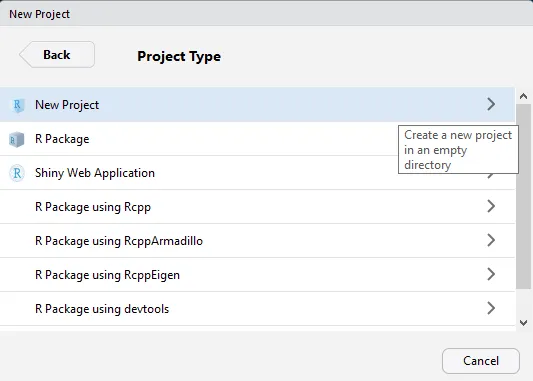Click the scrollbar up arrow

click(x=523, y=96)
